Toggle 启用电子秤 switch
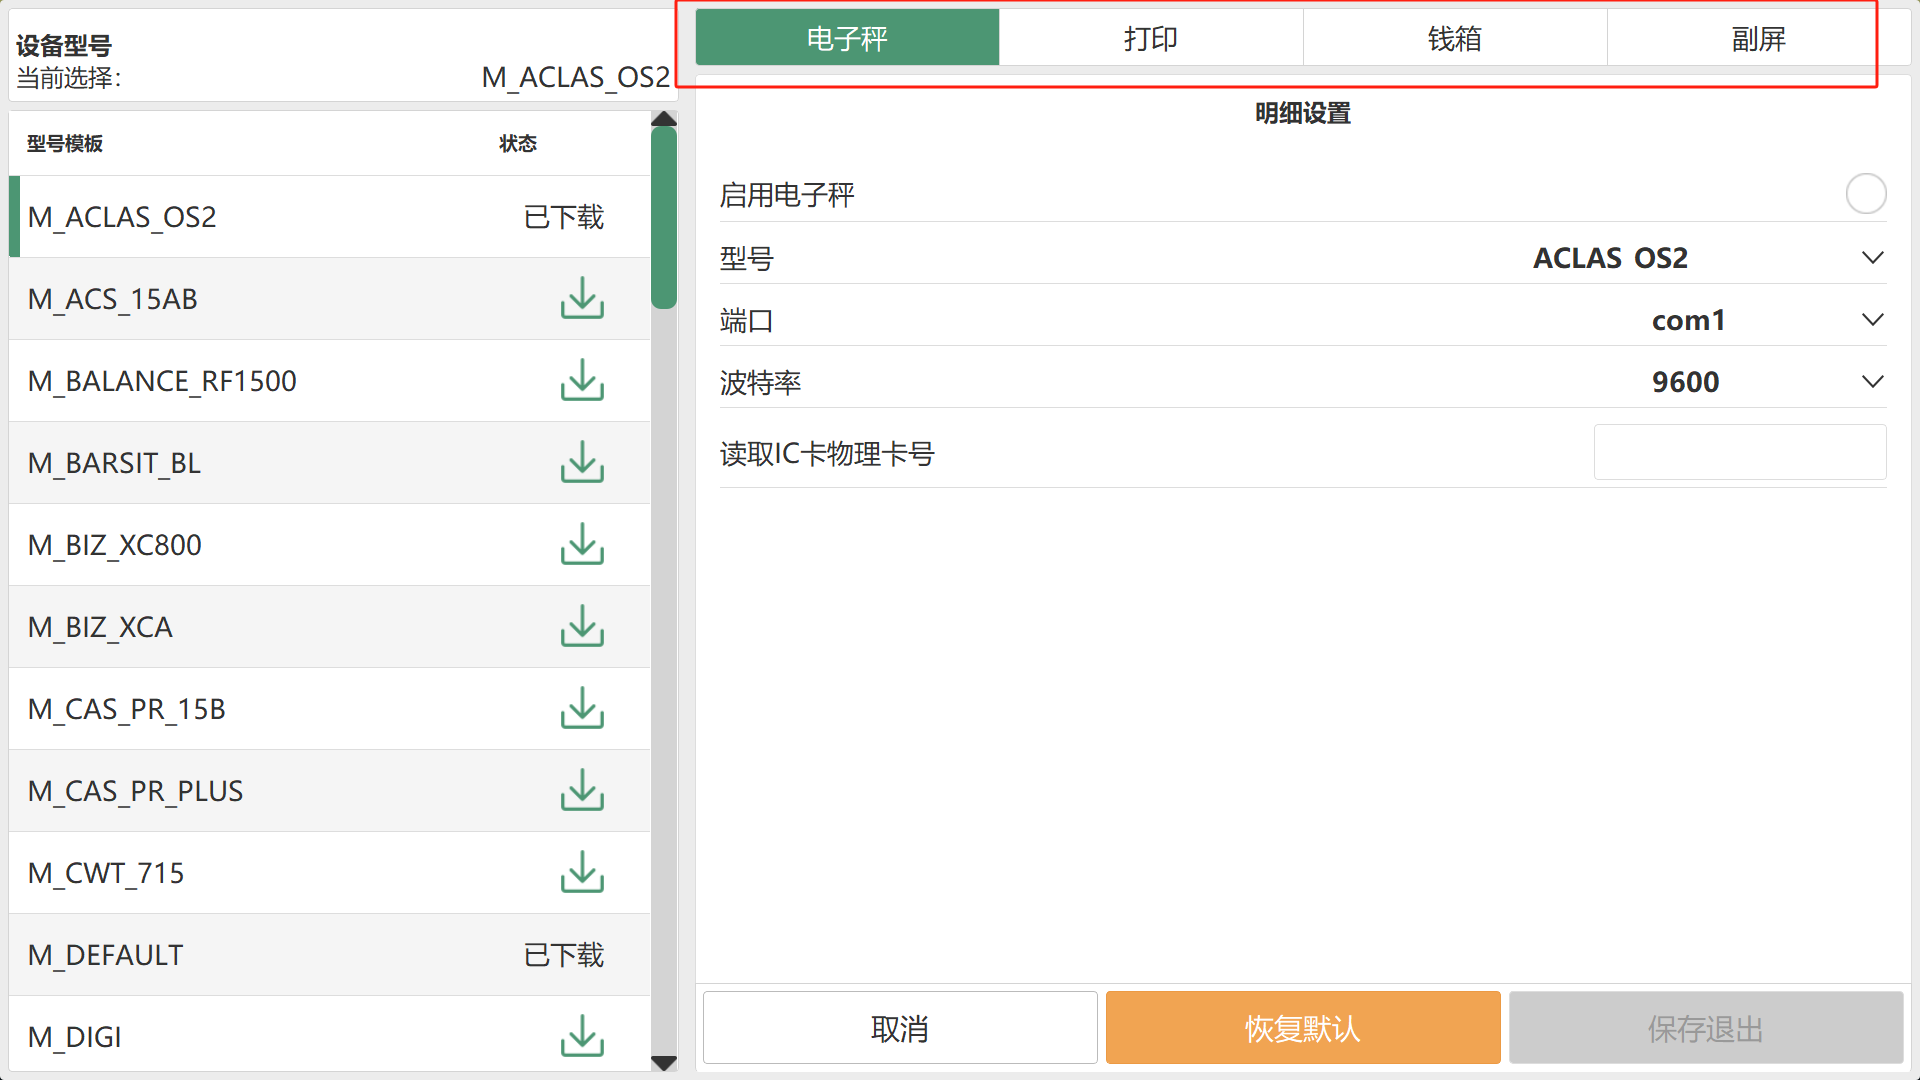The width and height of the screenshot is (1920, 1080). (1865, 194)
